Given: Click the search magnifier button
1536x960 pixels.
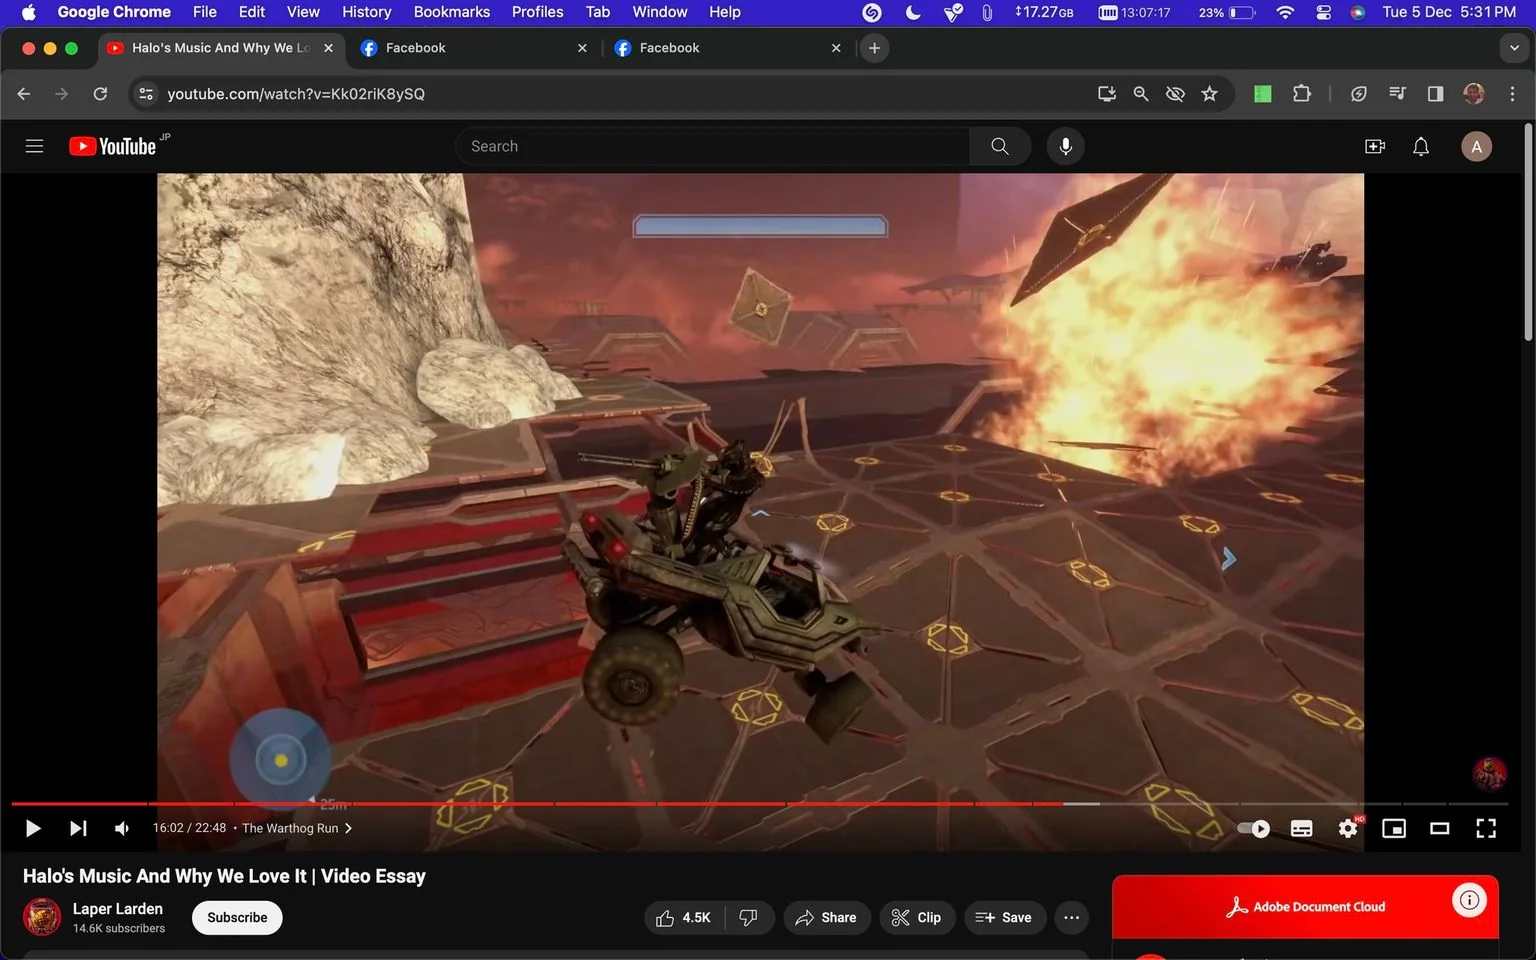Looking at the screenshot, I should click(1000, 146).
